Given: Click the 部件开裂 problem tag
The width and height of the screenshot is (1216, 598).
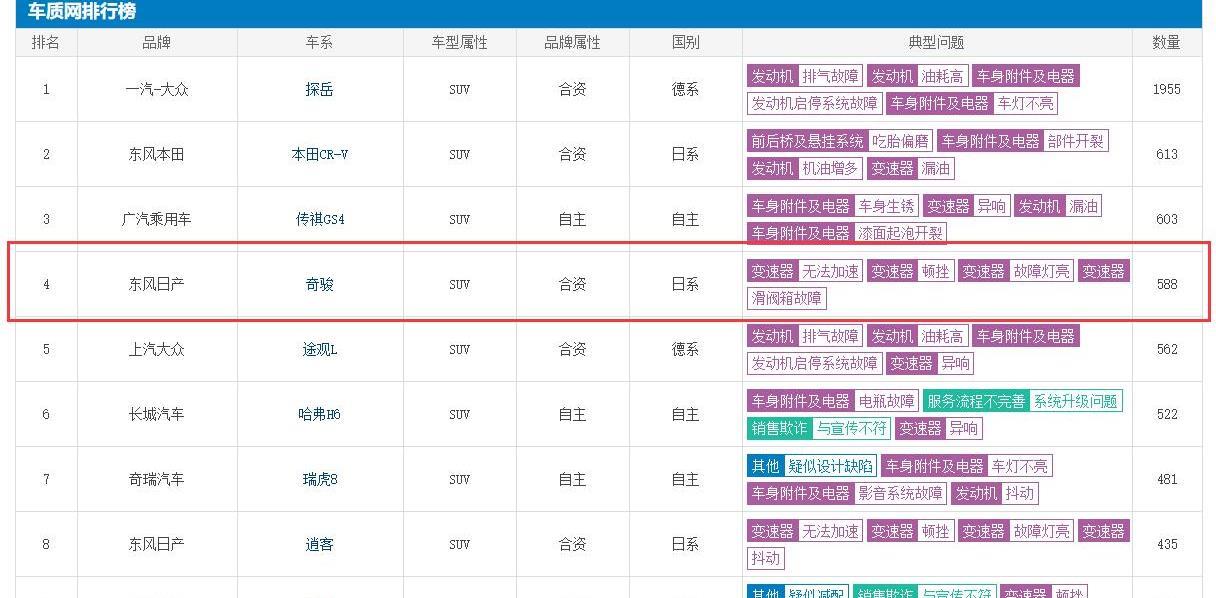Looking at the screenshot, I should click(1076, 141).
